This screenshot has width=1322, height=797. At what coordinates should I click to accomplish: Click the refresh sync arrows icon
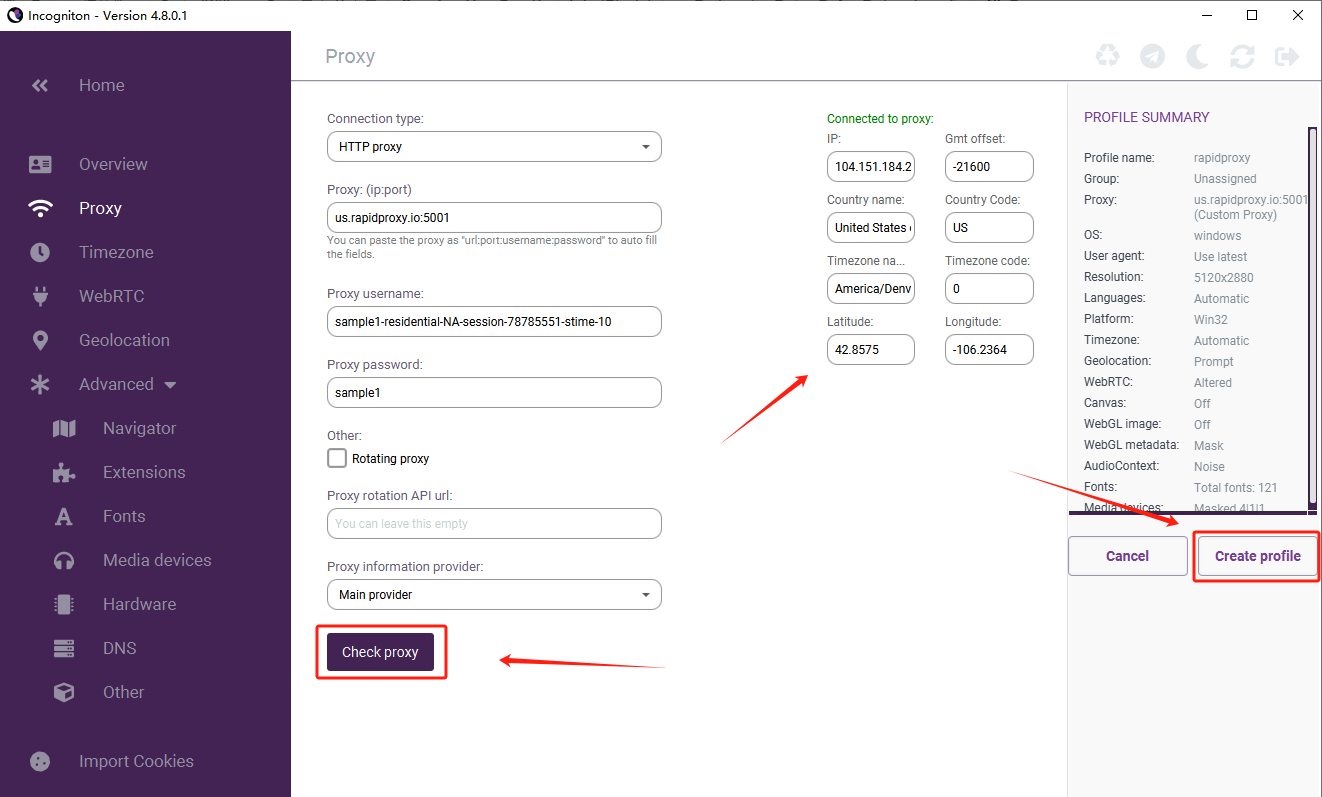coord(1242,56)
